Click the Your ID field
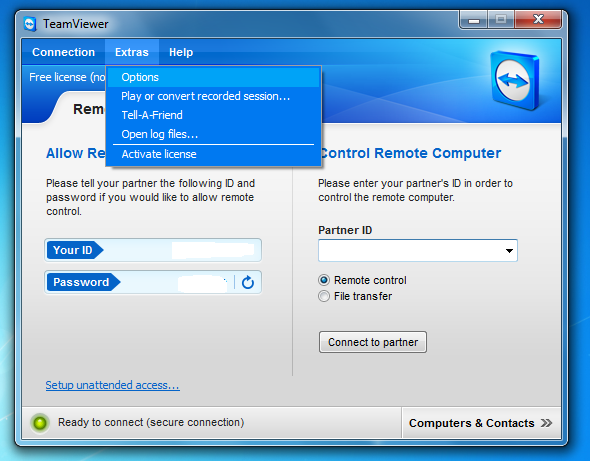 coord(153,250)
